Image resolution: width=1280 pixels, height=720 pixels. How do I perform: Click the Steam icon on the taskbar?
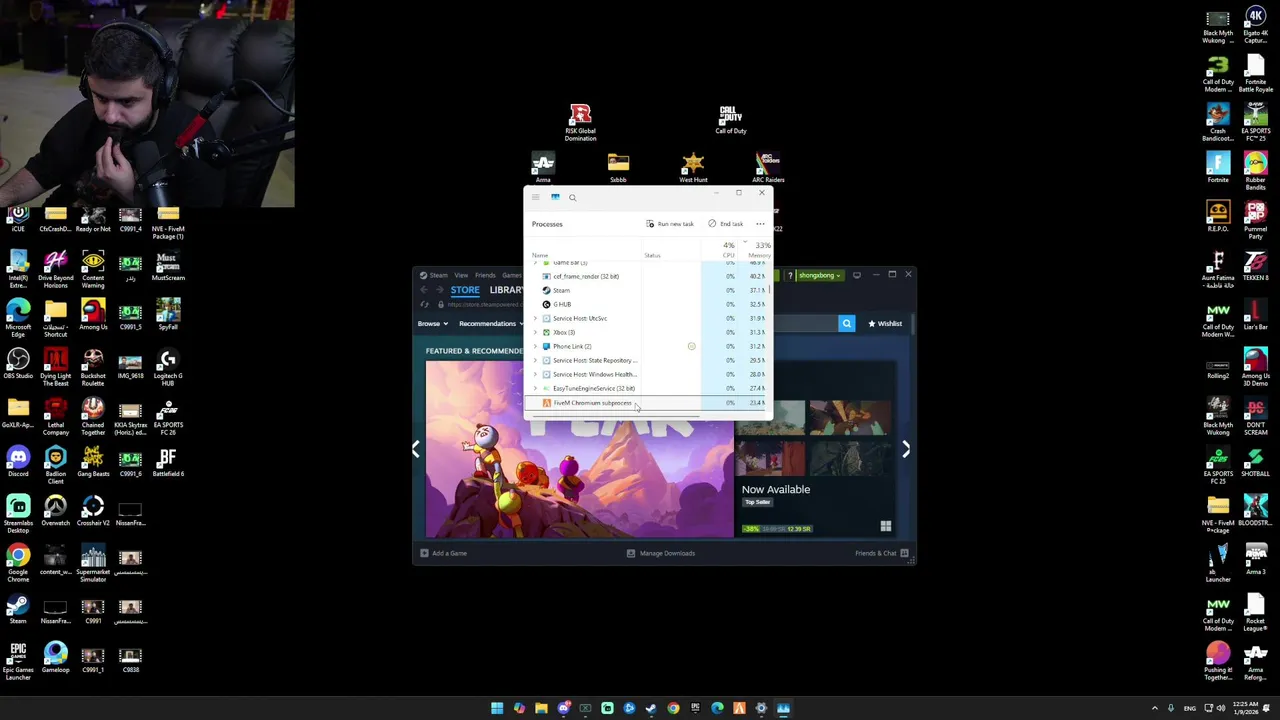(x=651, y=708)
